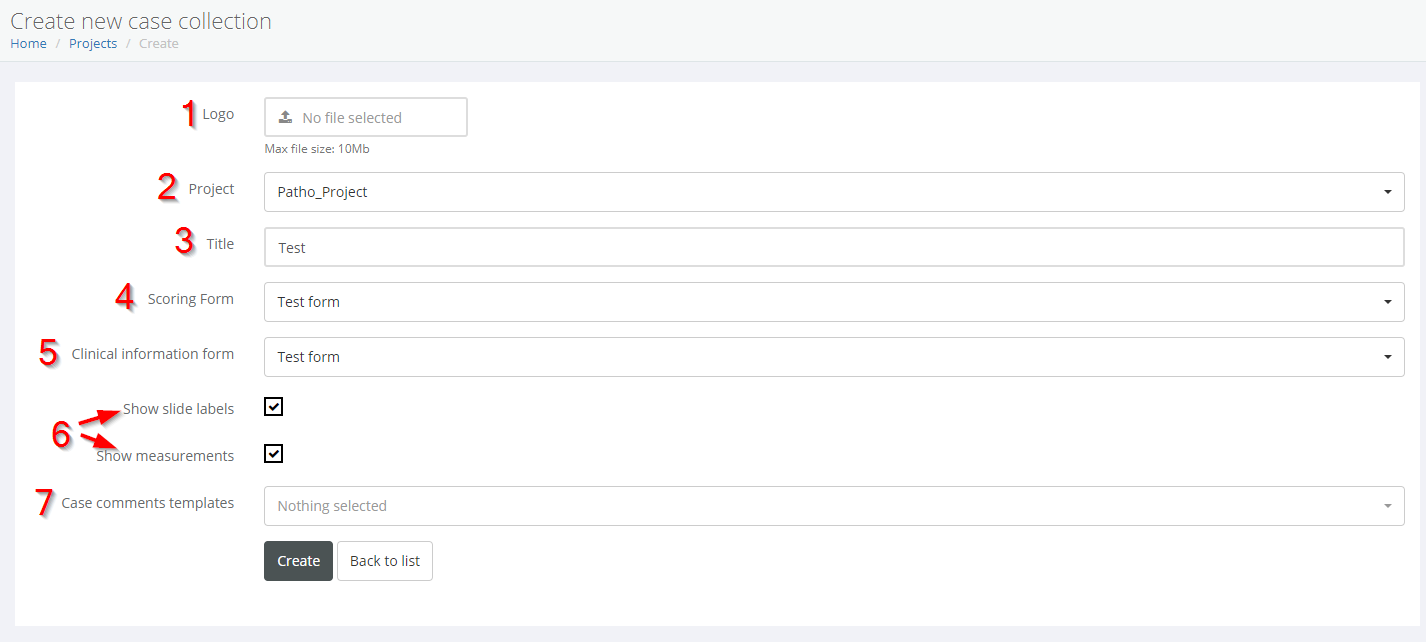Click the upload icon in the Logo field
Viewport: 1426px width, 642px height.
tap(285, 117)
